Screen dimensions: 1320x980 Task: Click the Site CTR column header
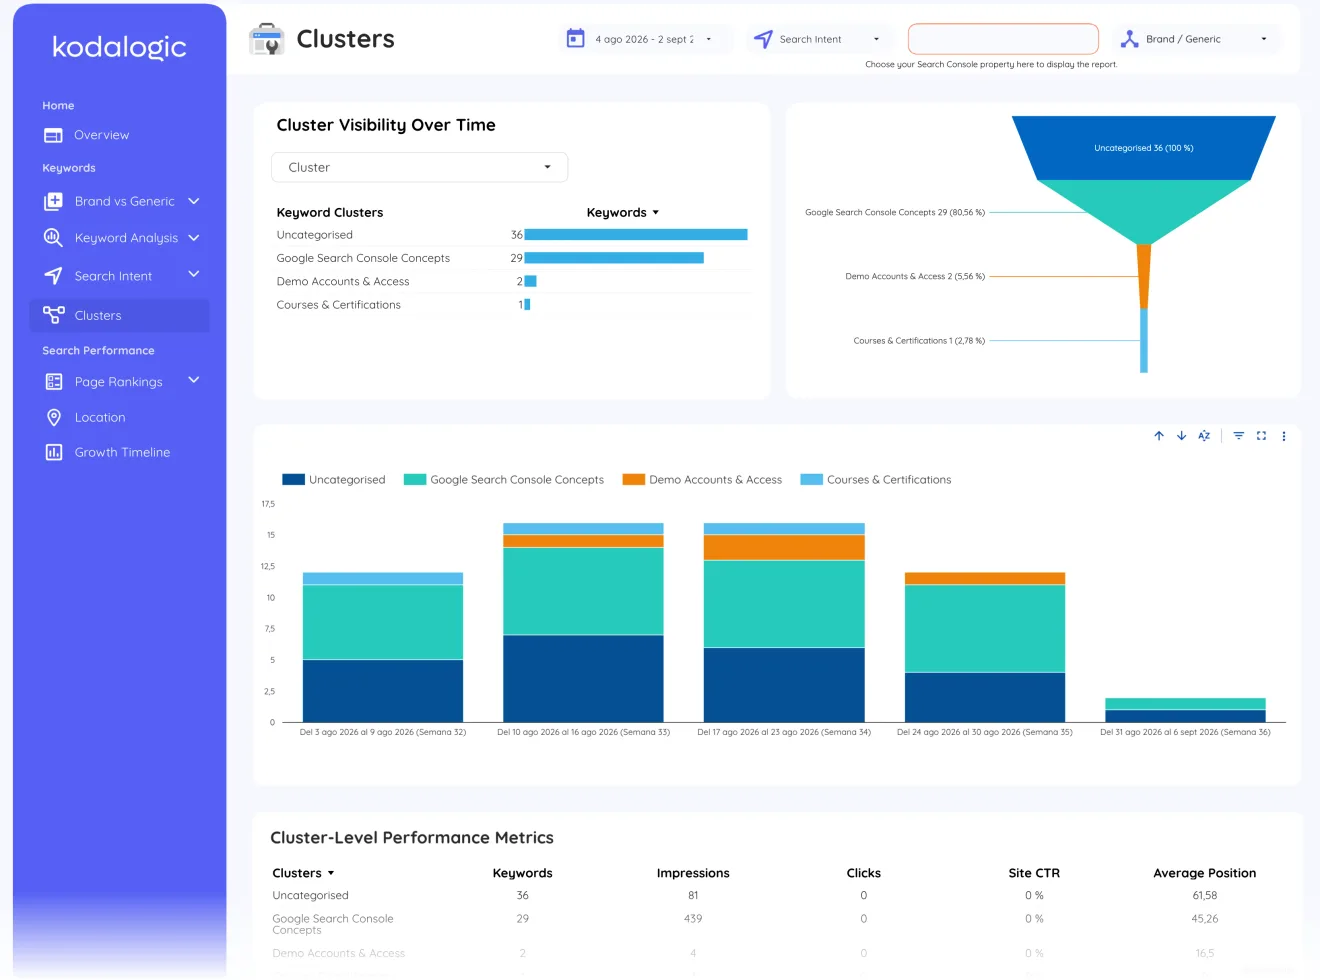(x=1034, y=873)
